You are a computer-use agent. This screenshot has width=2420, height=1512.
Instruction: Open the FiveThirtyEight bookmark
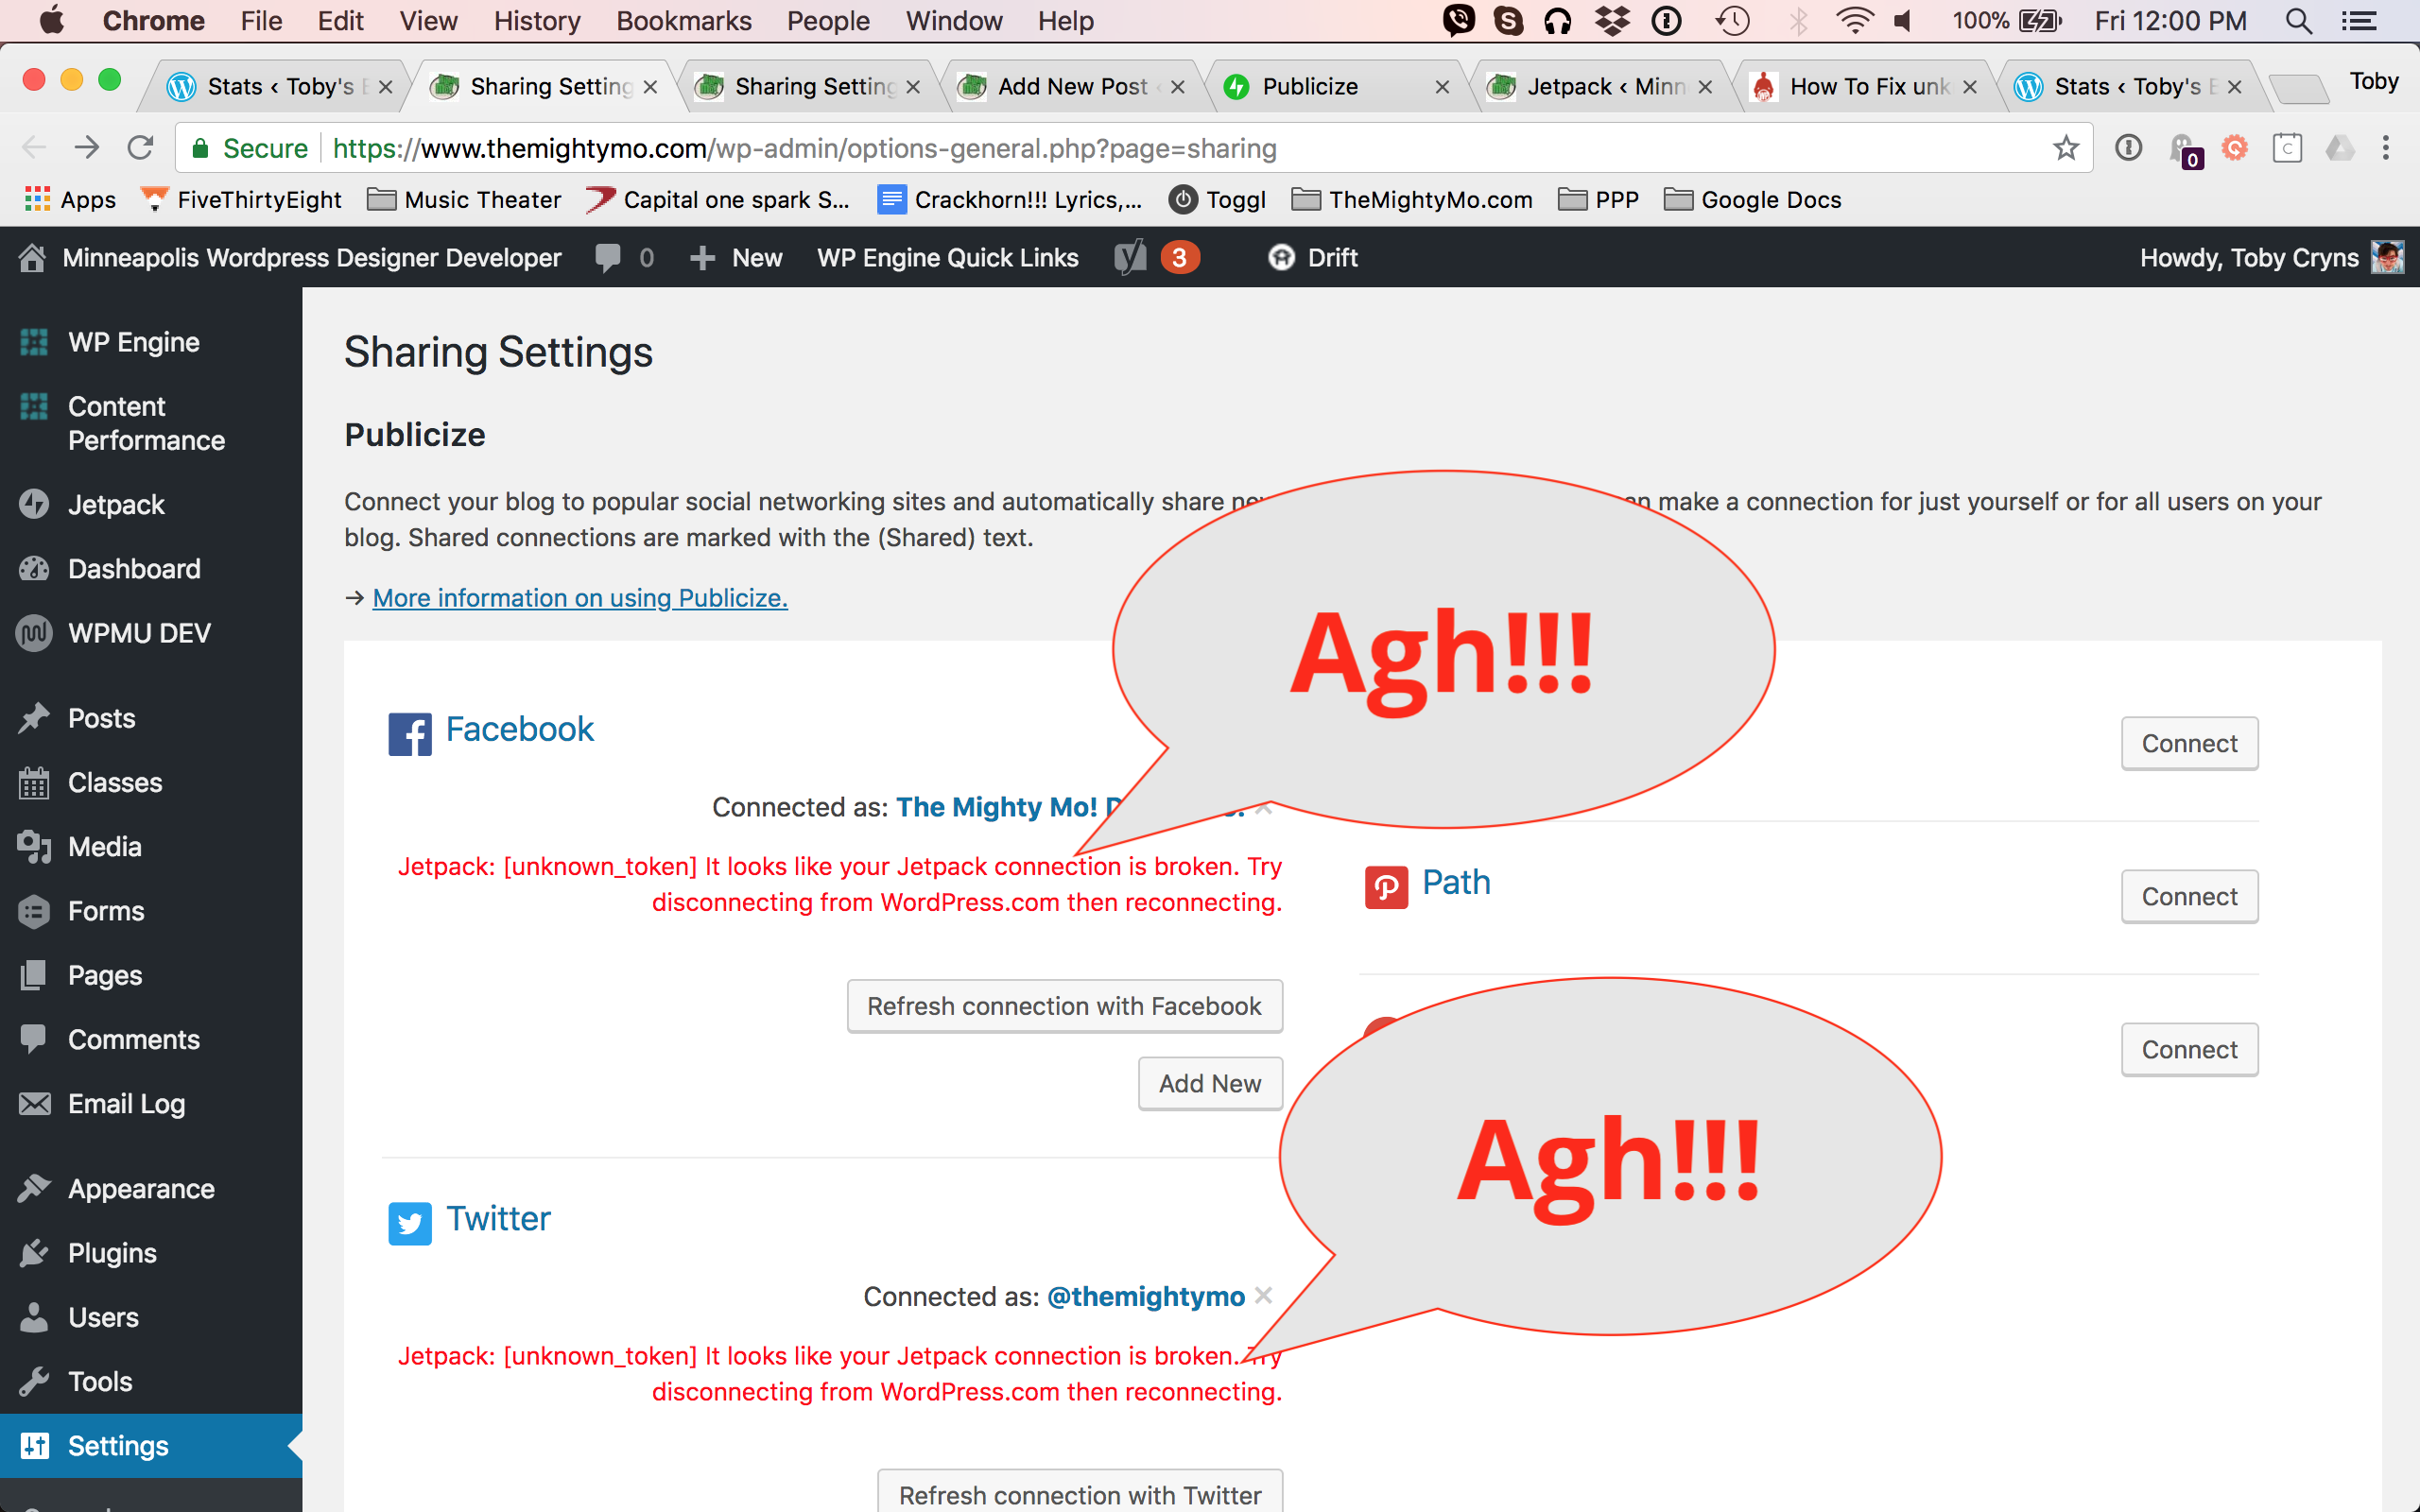241,200
